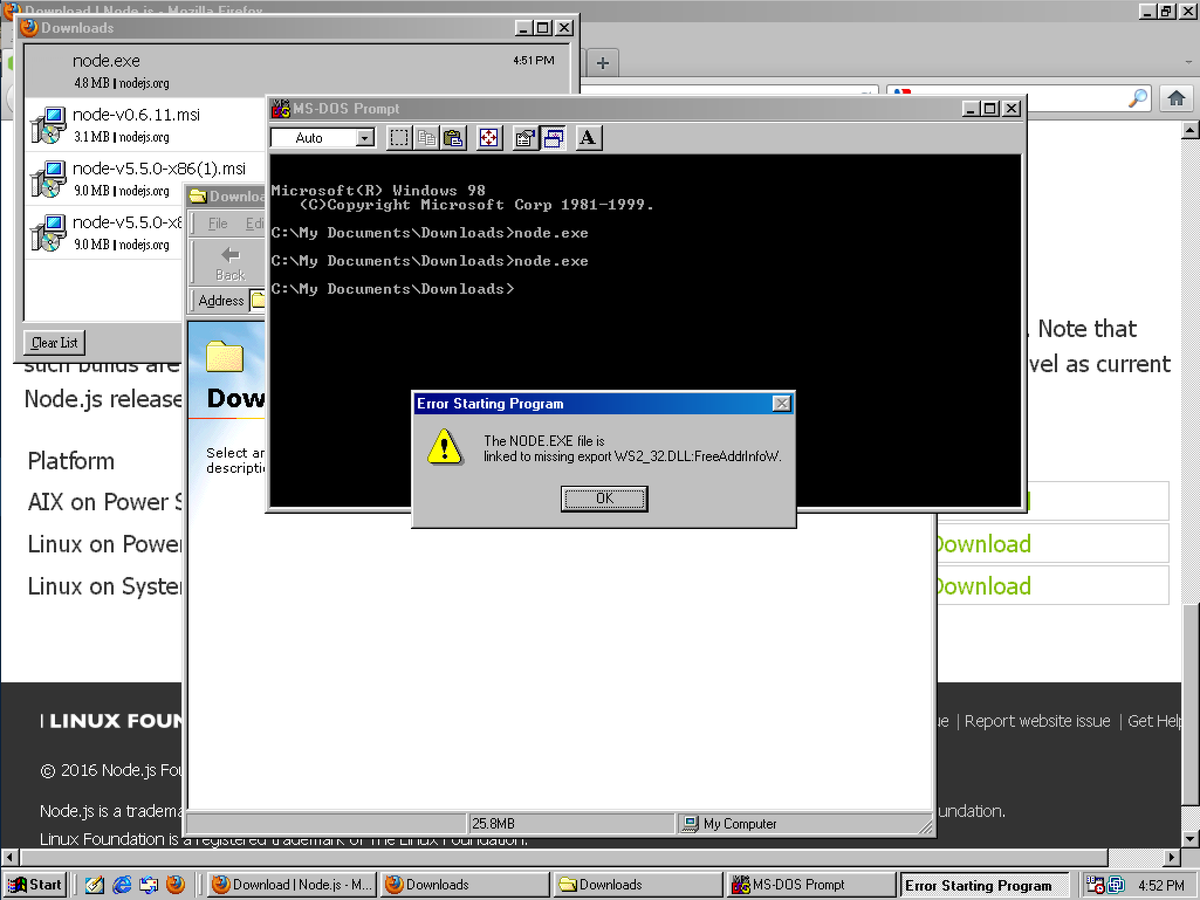The height and width of the screenshot is (900, 1200).
Task: Switch to Download | Node.js taskbar button
Action: coord(292,884)
